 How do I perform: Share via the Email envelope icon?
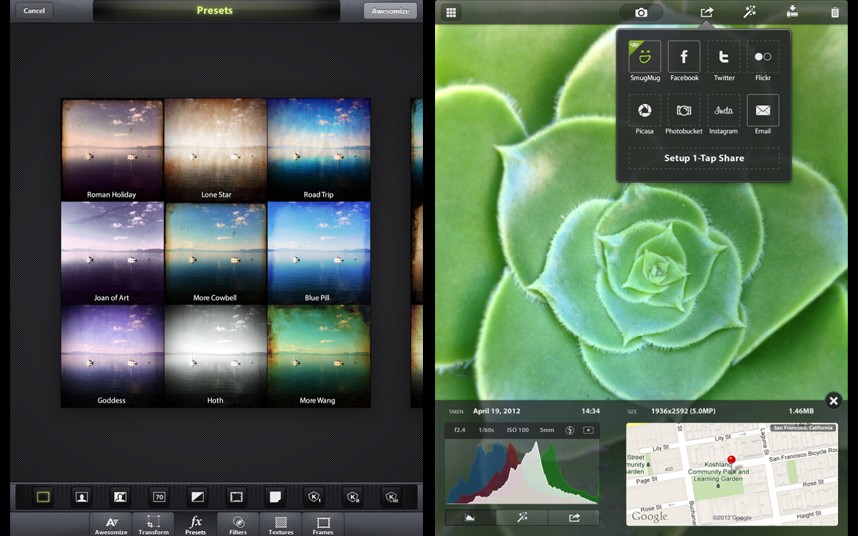pos(763,110)
